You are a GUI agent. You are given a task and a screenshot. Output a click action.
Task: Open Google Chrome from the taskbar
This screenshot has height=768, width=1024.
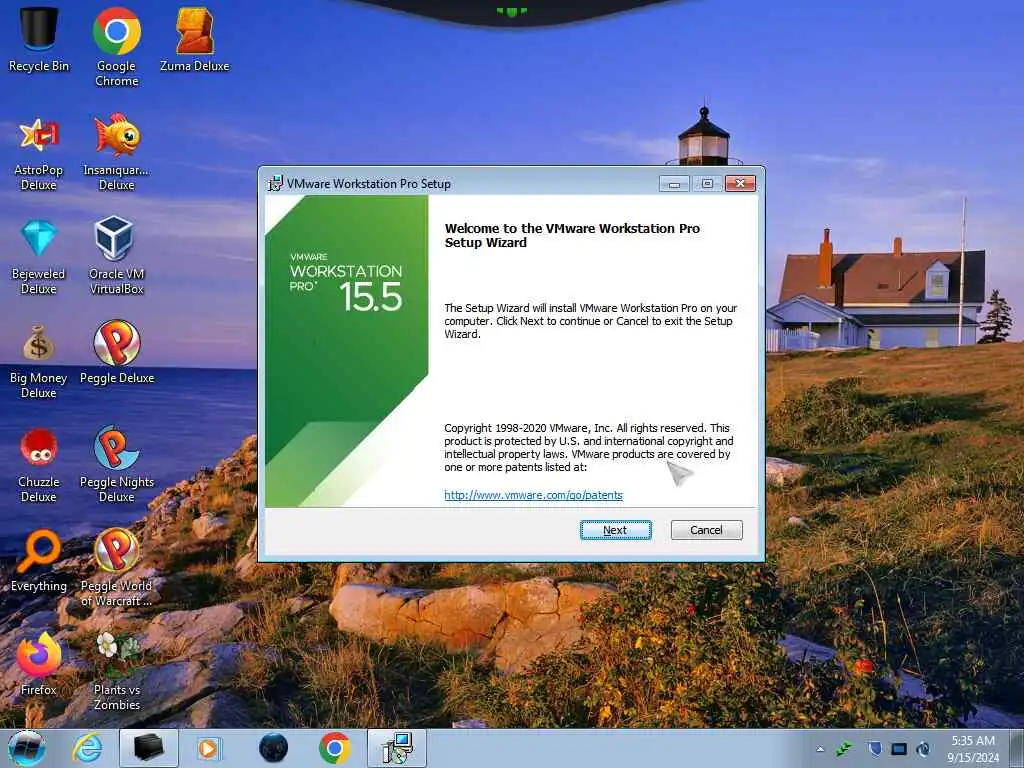pos(334,748)
